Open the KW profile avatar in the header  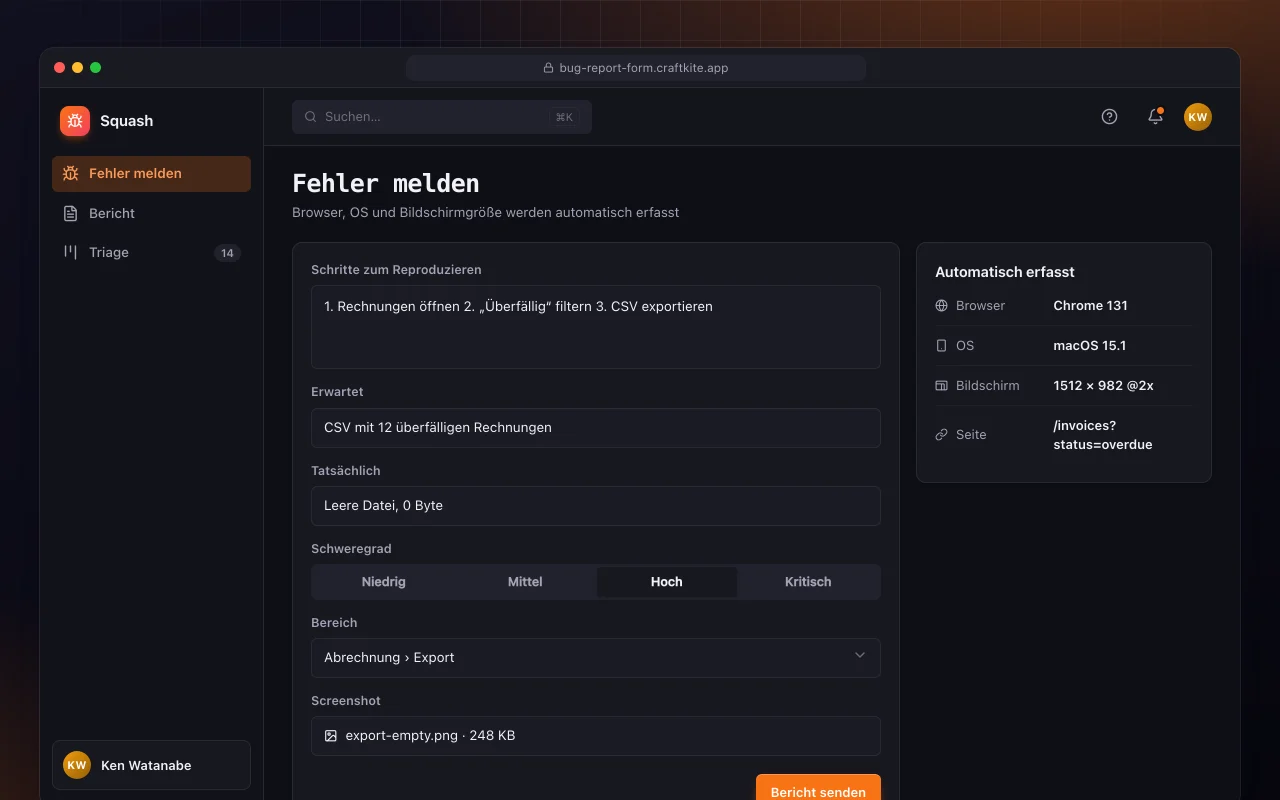1198,117
